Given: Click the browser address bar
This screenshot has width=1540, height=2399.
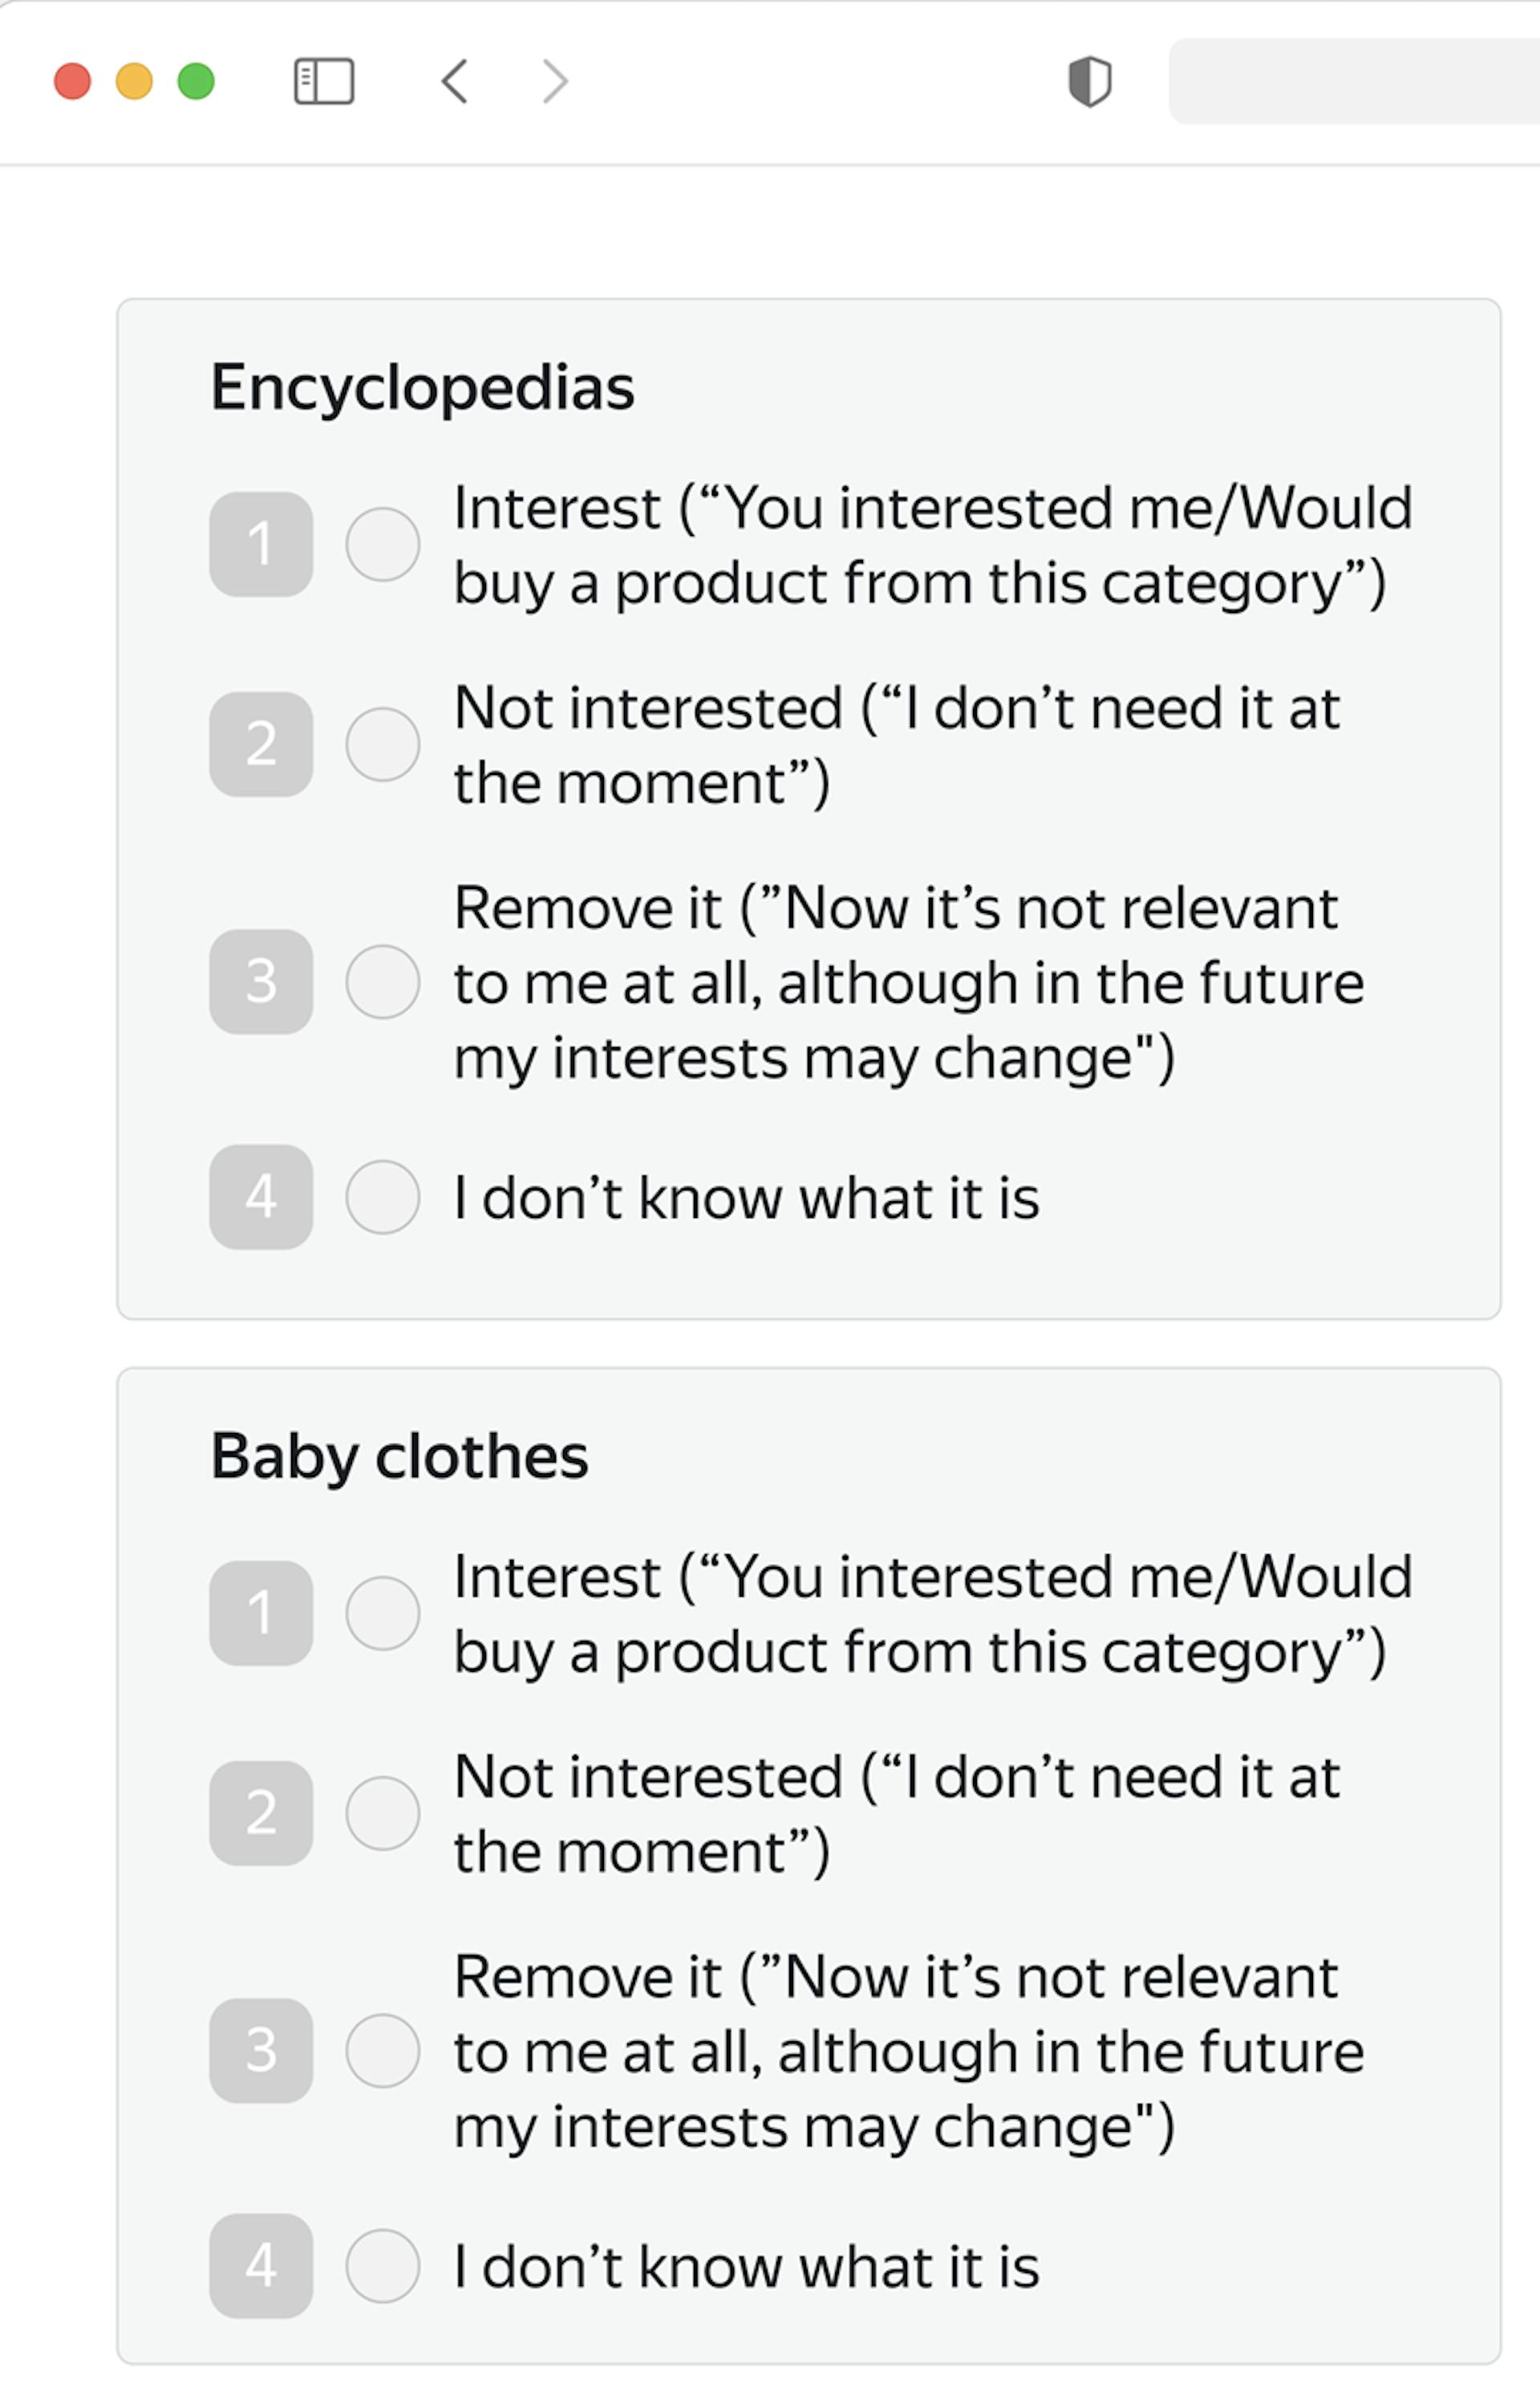Looking at the screenshot, I should pos(1353,81).
